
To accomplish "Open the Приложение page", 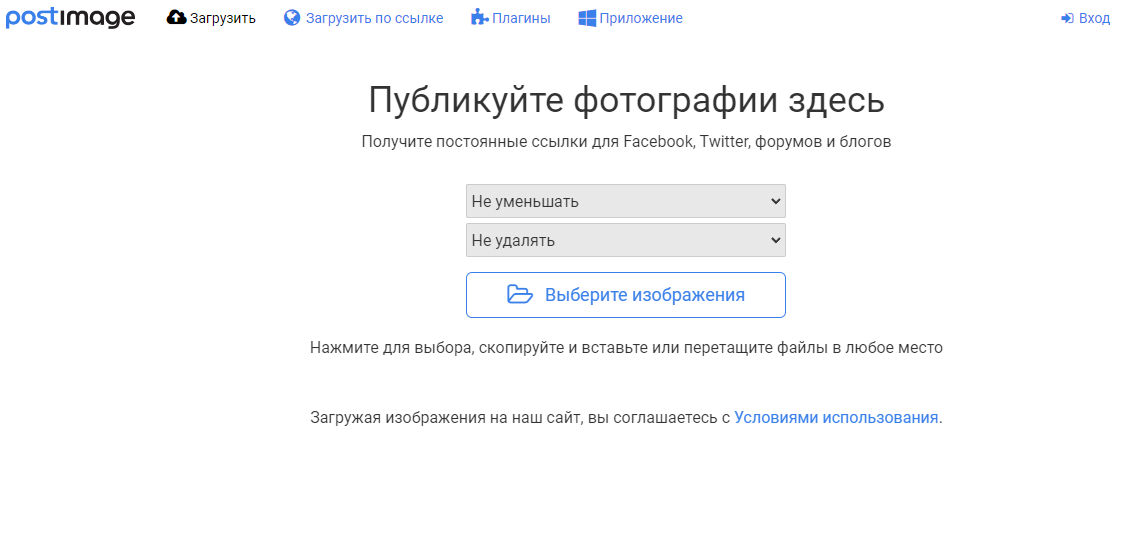I will 631,18.
